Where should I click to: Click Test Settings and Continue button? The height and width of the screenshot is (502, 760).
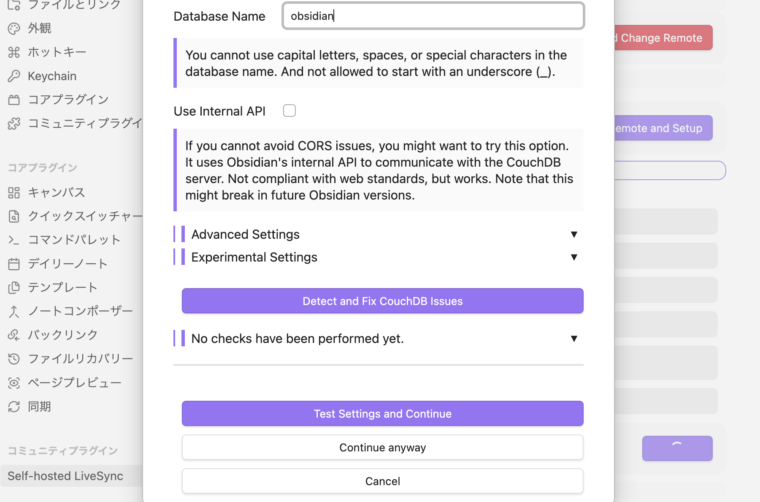click(382, 414)
